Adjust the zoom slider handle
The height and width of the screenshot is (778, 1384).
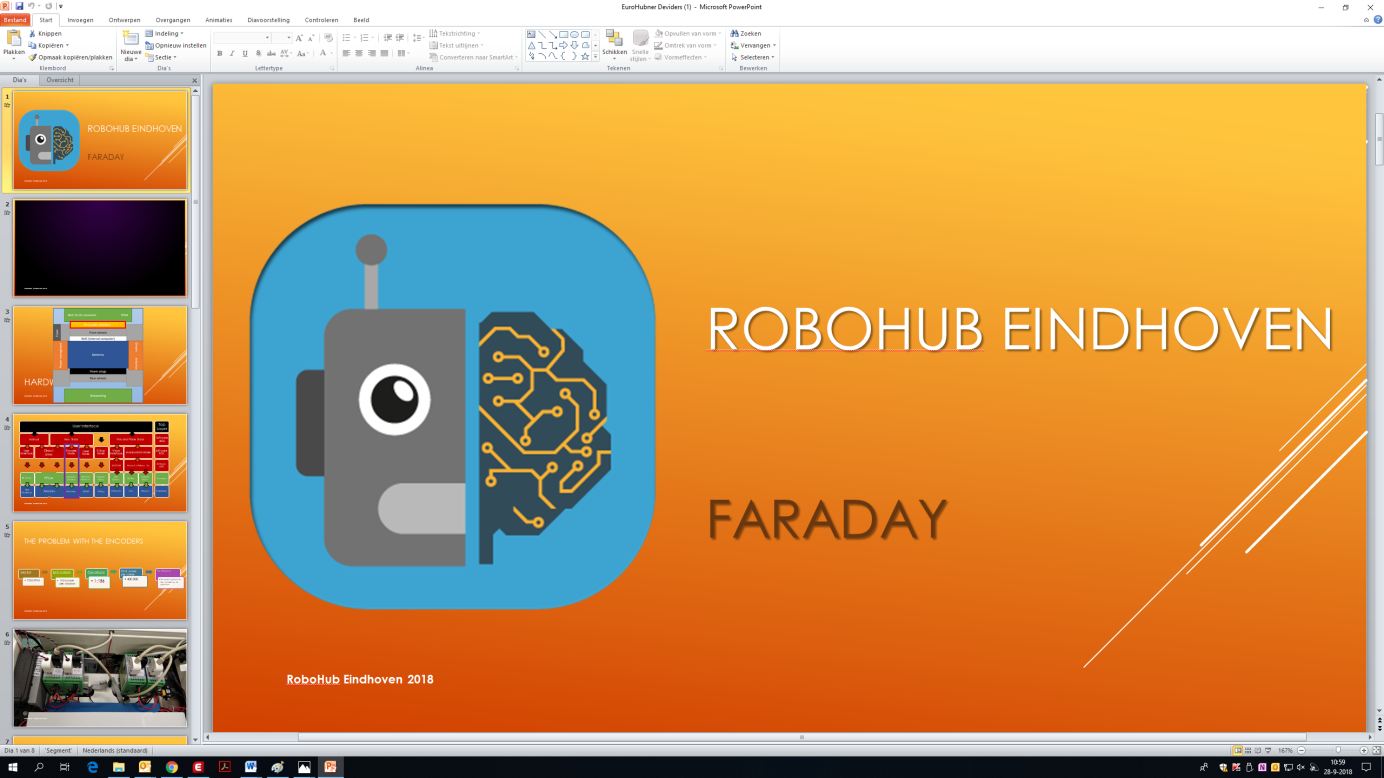pyautogui.click(x=1339, y=750)
